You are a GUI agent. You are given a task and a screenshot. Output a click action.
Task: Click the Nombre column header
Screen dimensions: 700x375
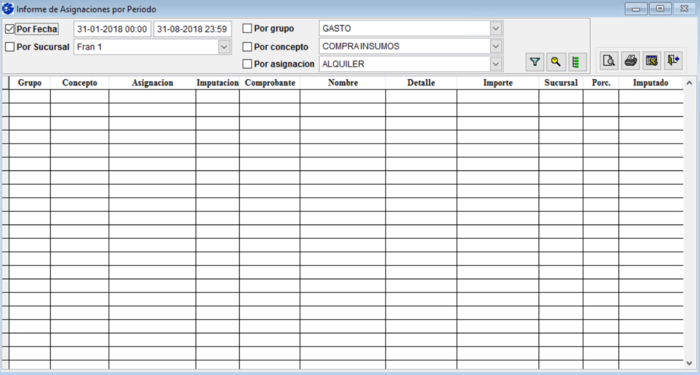click(x=343, y=83)
